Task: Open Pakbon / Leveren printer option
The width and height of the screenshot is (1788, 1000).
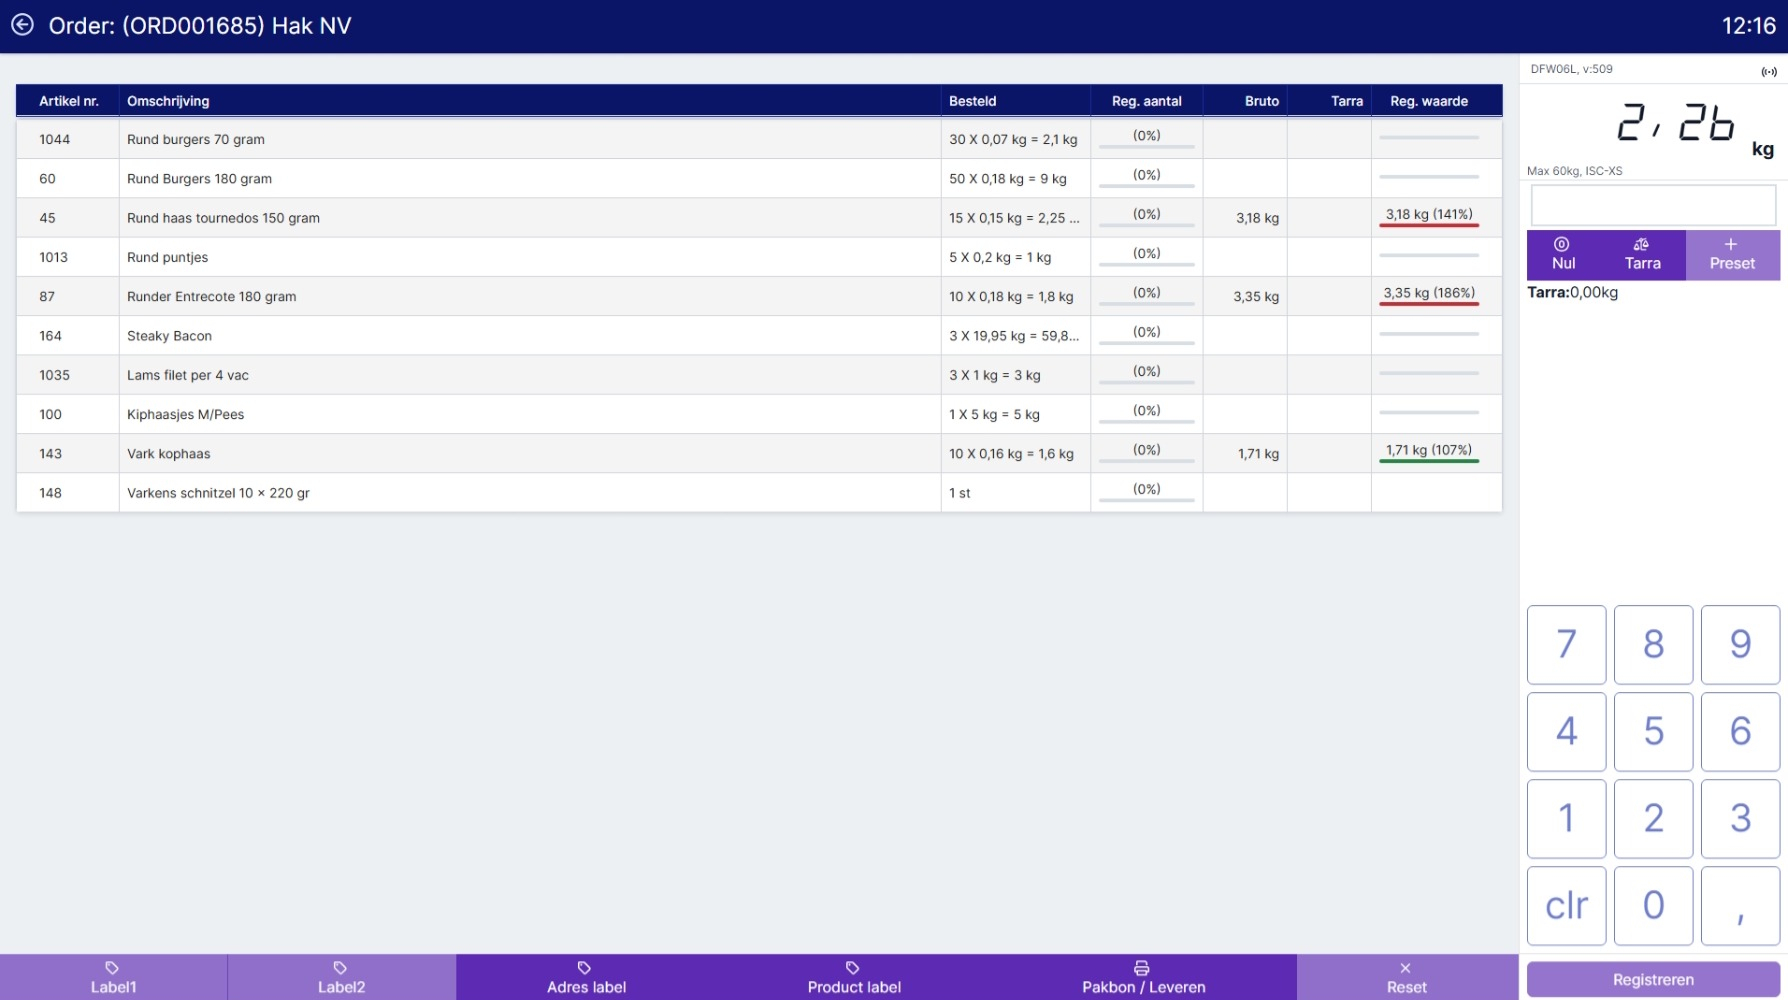Action: (1143, 977)
